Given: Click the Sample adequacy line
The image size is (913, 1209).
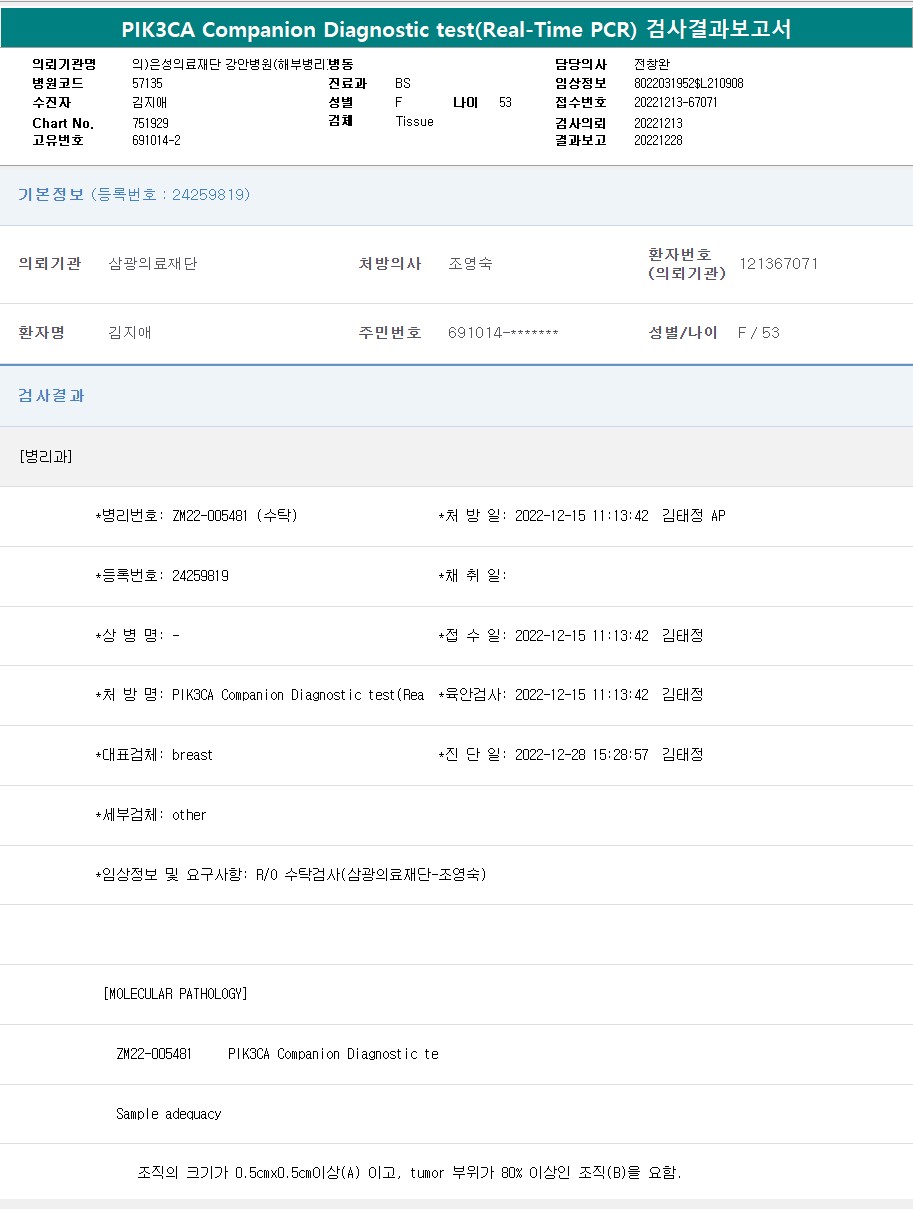Looking at the screenshot, I should [168, 1114].
